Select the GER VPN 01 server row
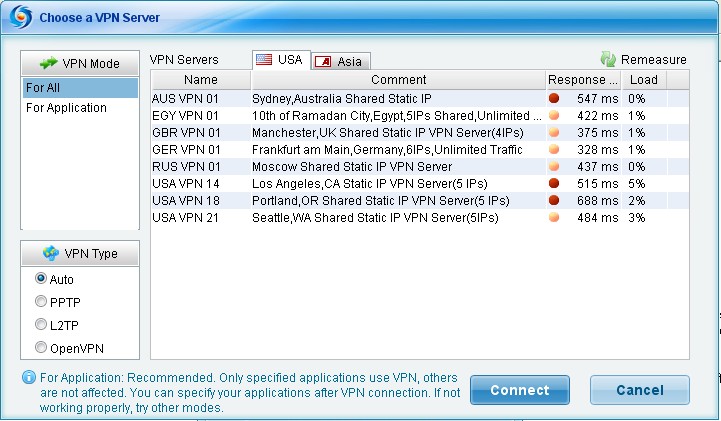Screen dimensions: 721x421 420,149
